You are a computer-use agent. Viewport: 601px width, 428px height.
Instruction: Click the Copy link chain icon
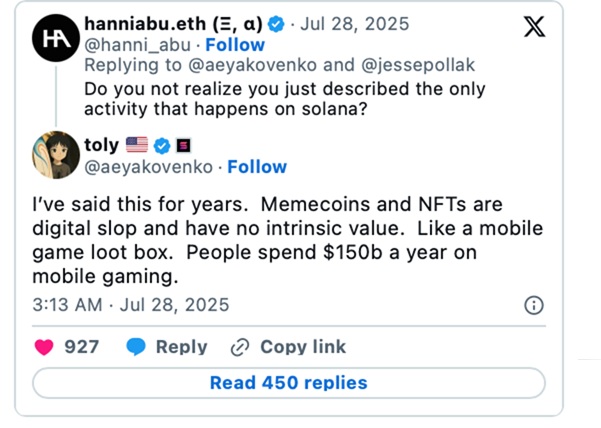tap(240, 347)
